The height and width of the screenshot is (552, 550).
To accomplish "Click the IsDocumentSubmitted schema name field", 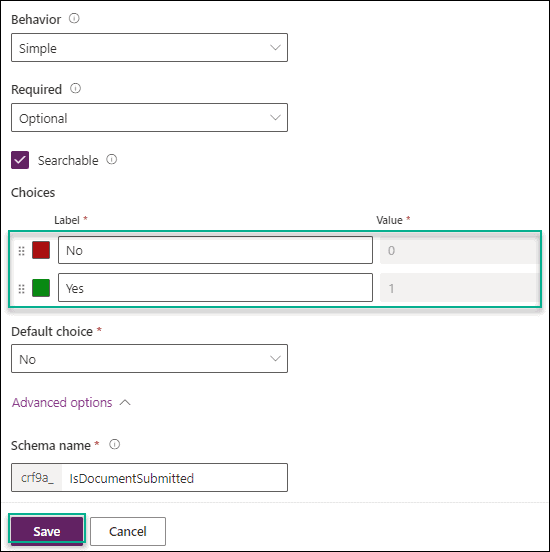I will (x=174, y=478).
